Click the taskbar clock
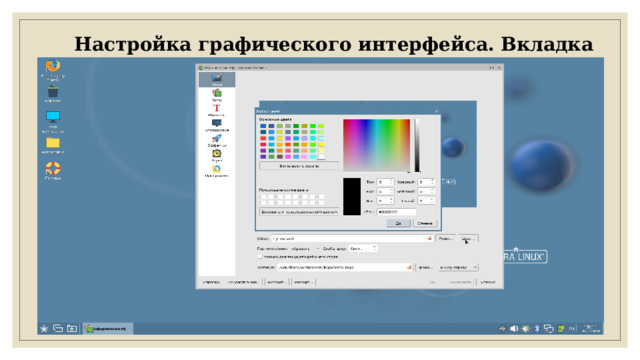Screen dimensions: 640x360 (591, 329)
